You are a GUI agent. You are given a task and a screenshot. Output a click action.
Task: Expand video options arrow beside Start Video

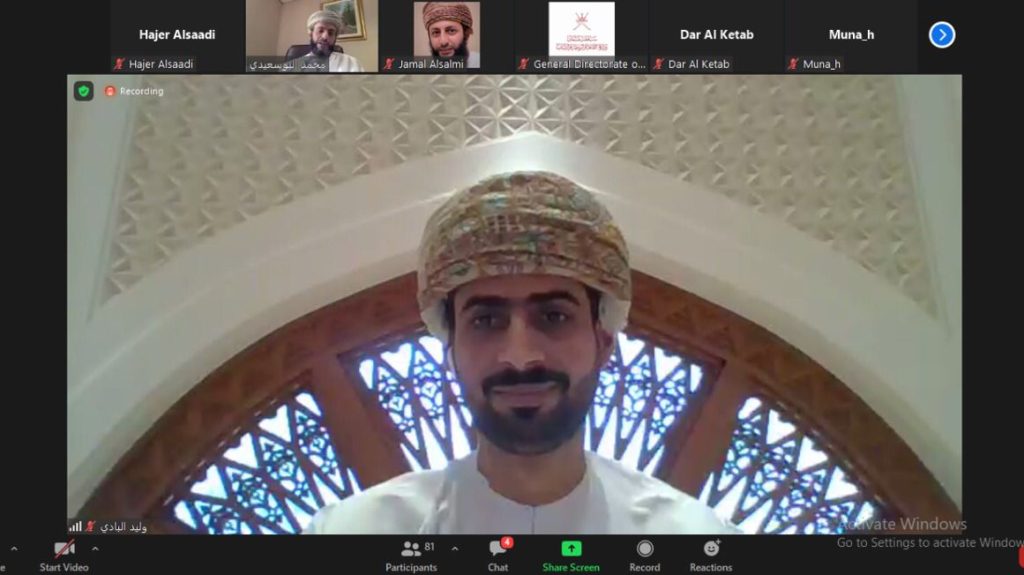click(x=95, y=548)
